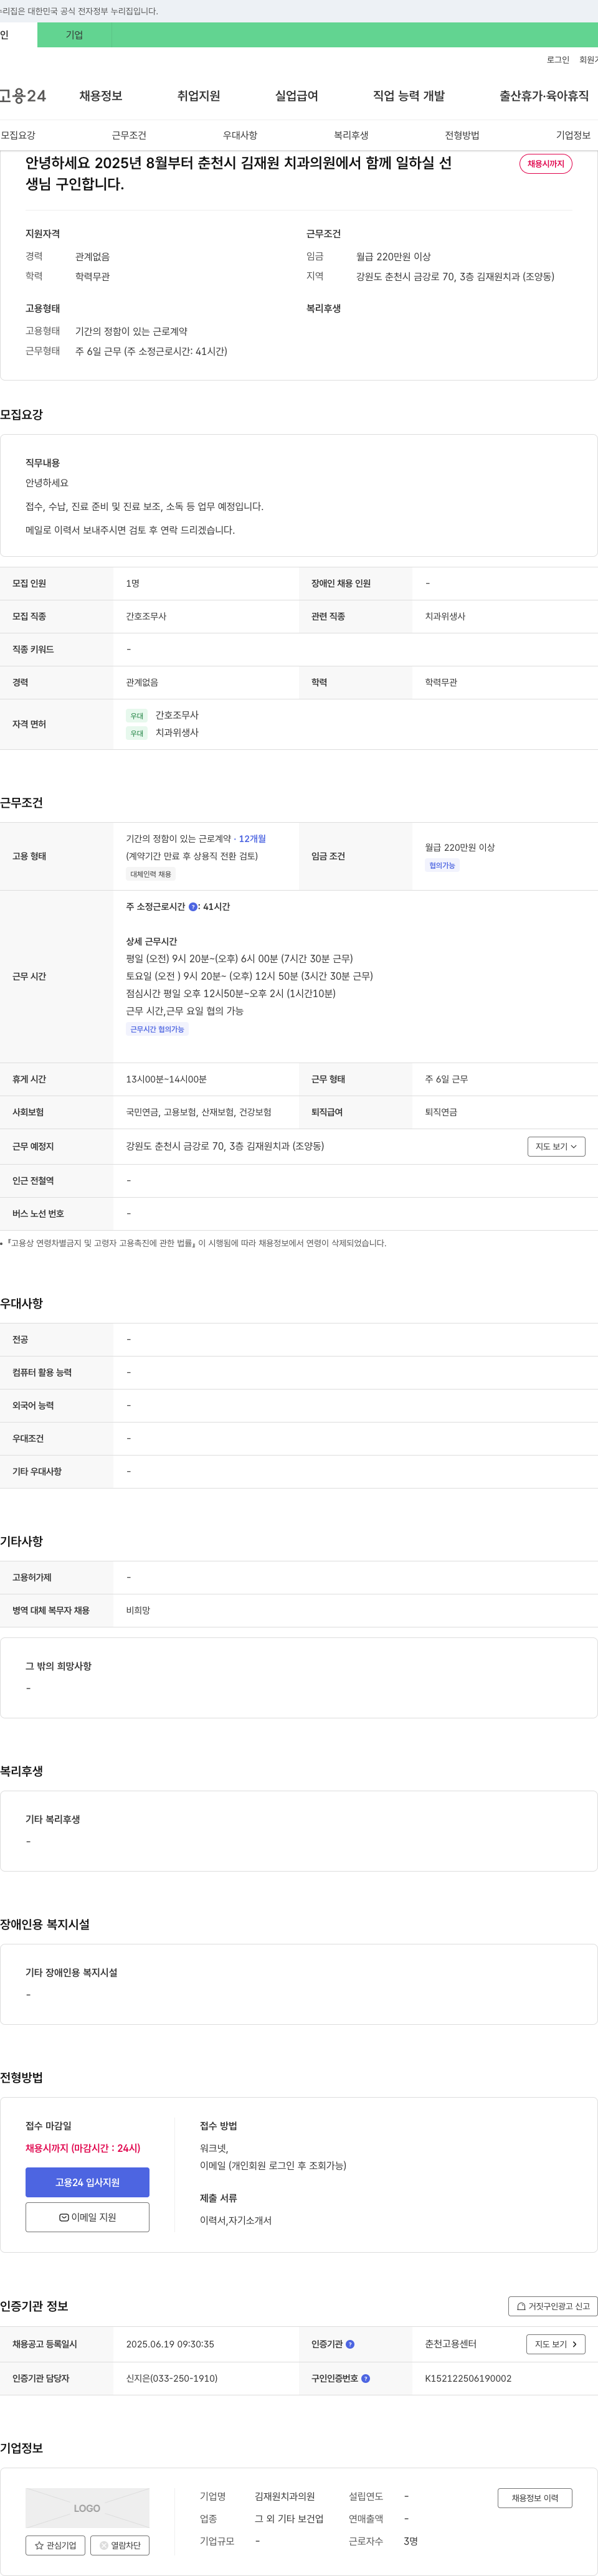Image resolution: width=598 pixels, height=2576 pixels.
Task: Jump to the 전형방법 section tab
Action: point(462,135)
